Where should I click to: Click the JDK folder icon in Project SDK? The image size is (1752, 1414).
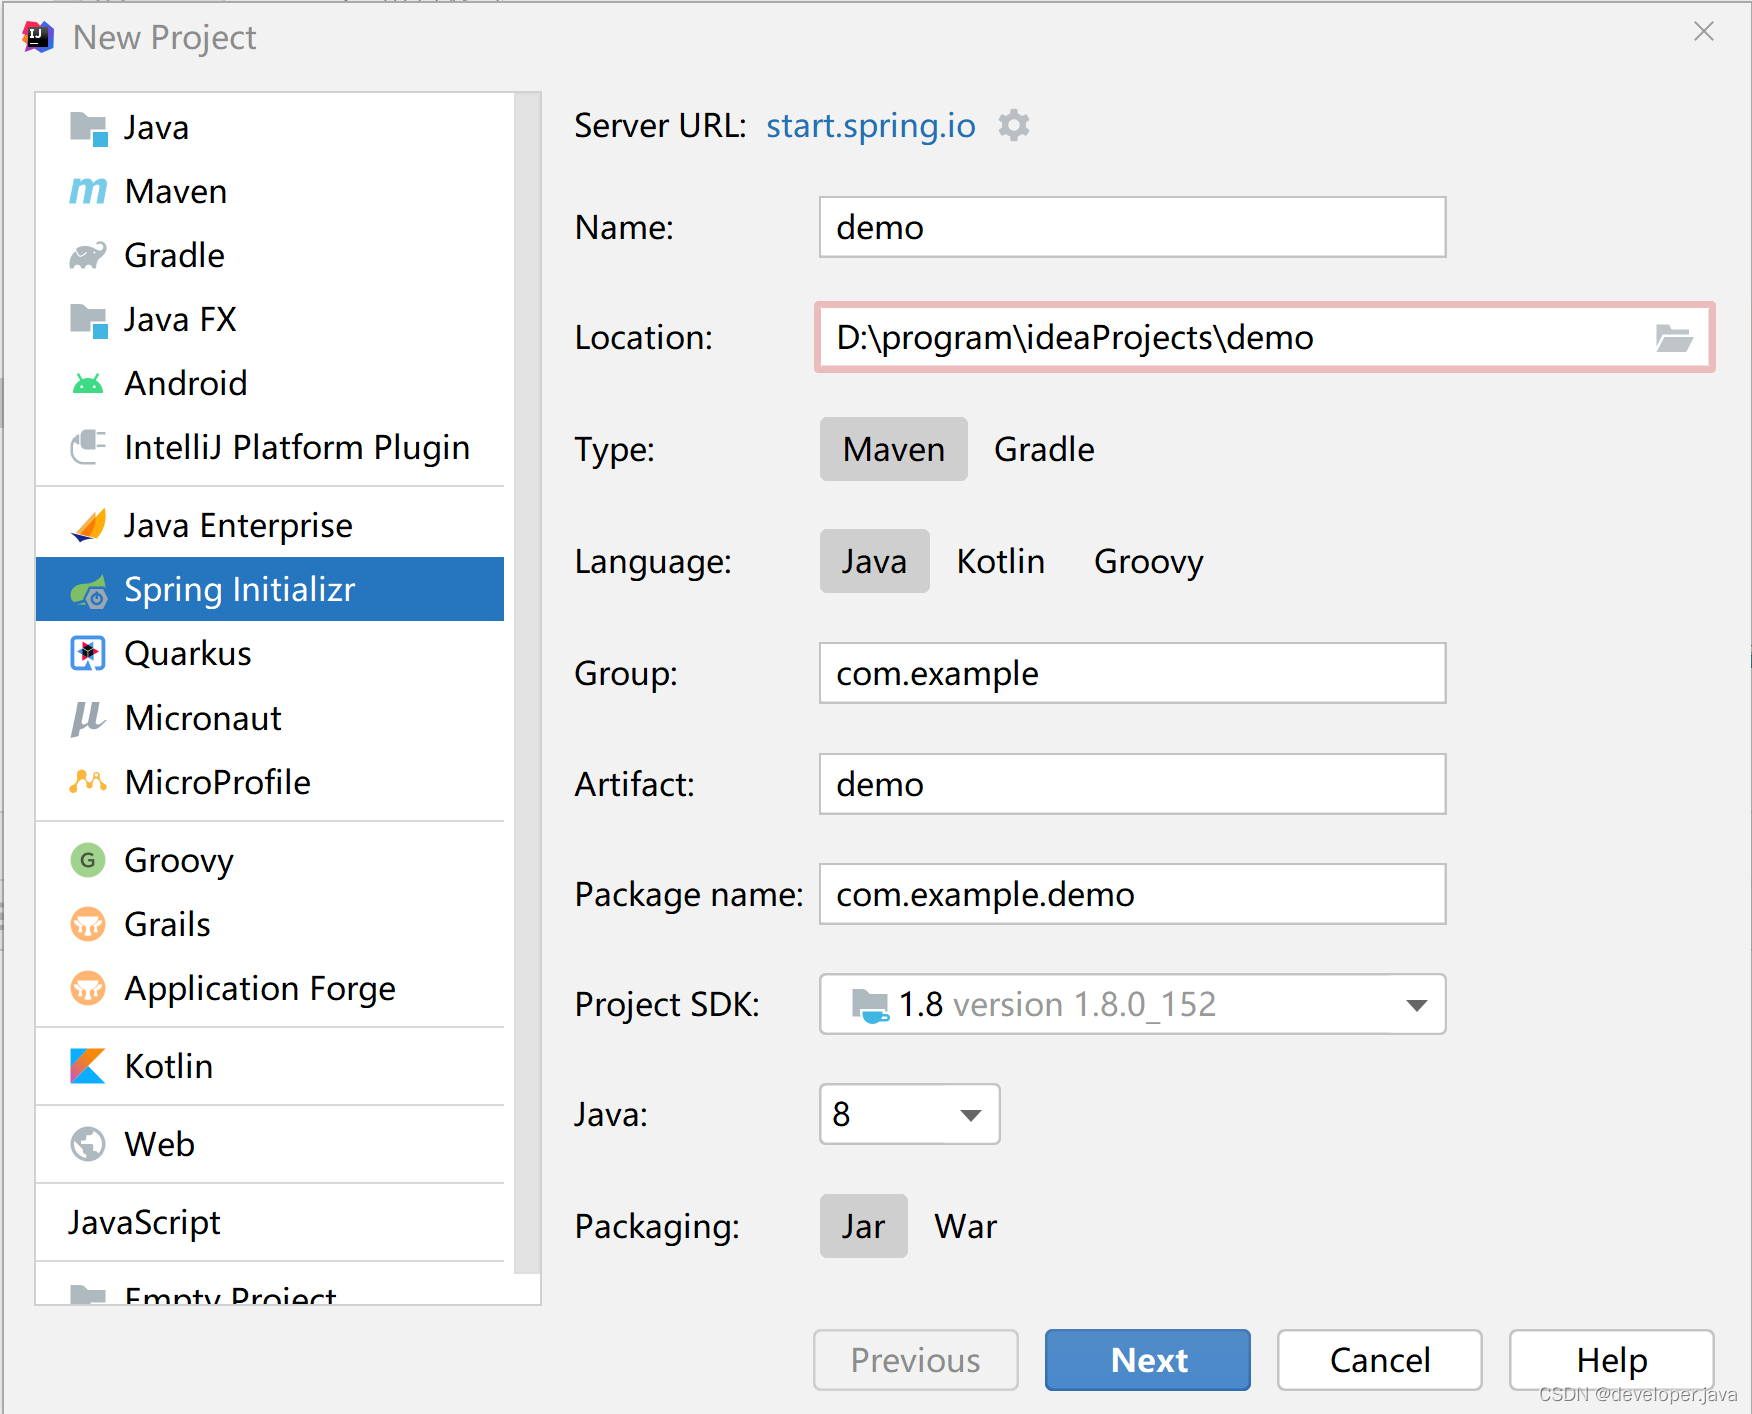[870, 1005]
